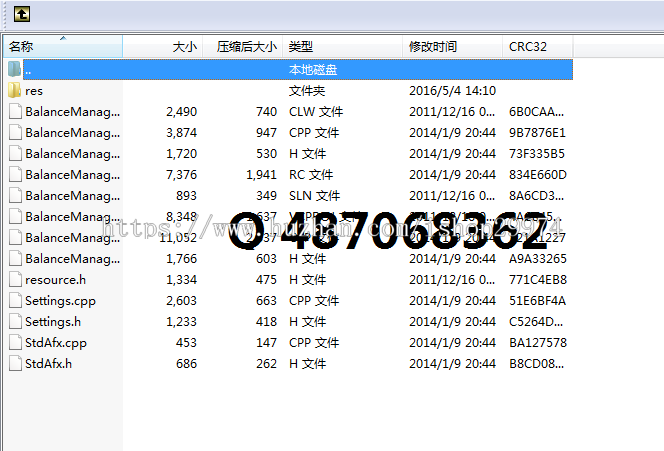Select the file icon of the 1,720 byte H row

tap(15, 154)
